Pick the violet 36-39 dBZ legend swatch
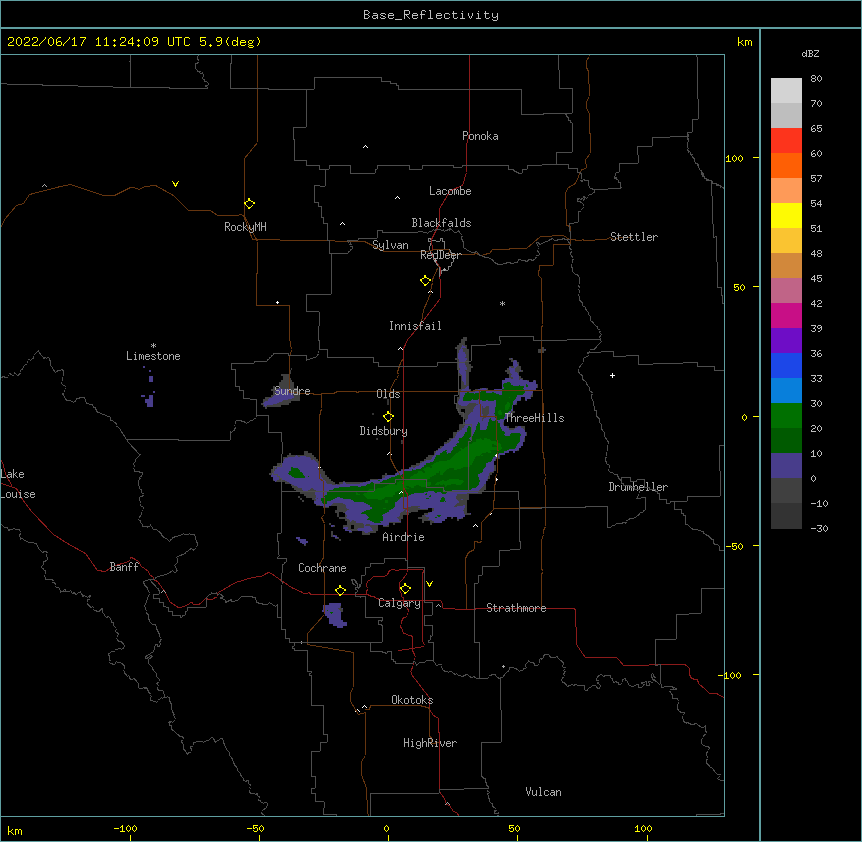The width and height of the screenshot is (862, 842). click(786, 341)
